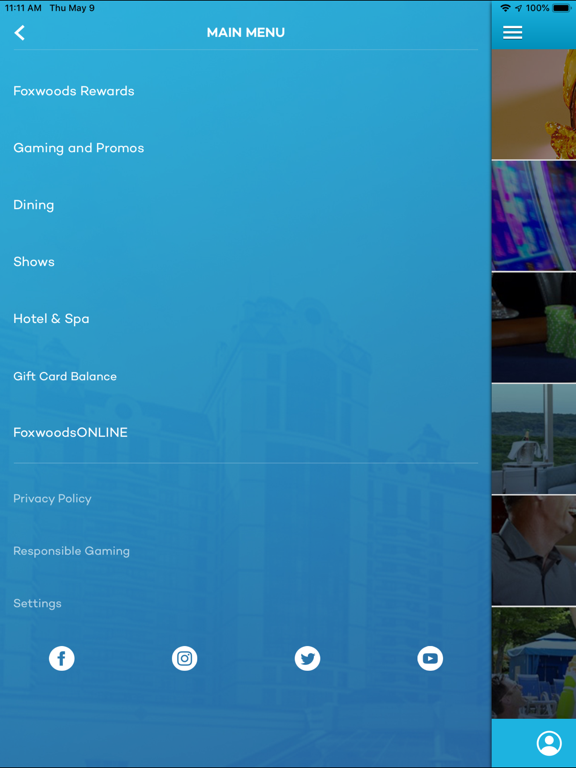Open the YouTube icon
Image resolution: width=576 pixels, height=768 pixels.
(x=430, y=658)
